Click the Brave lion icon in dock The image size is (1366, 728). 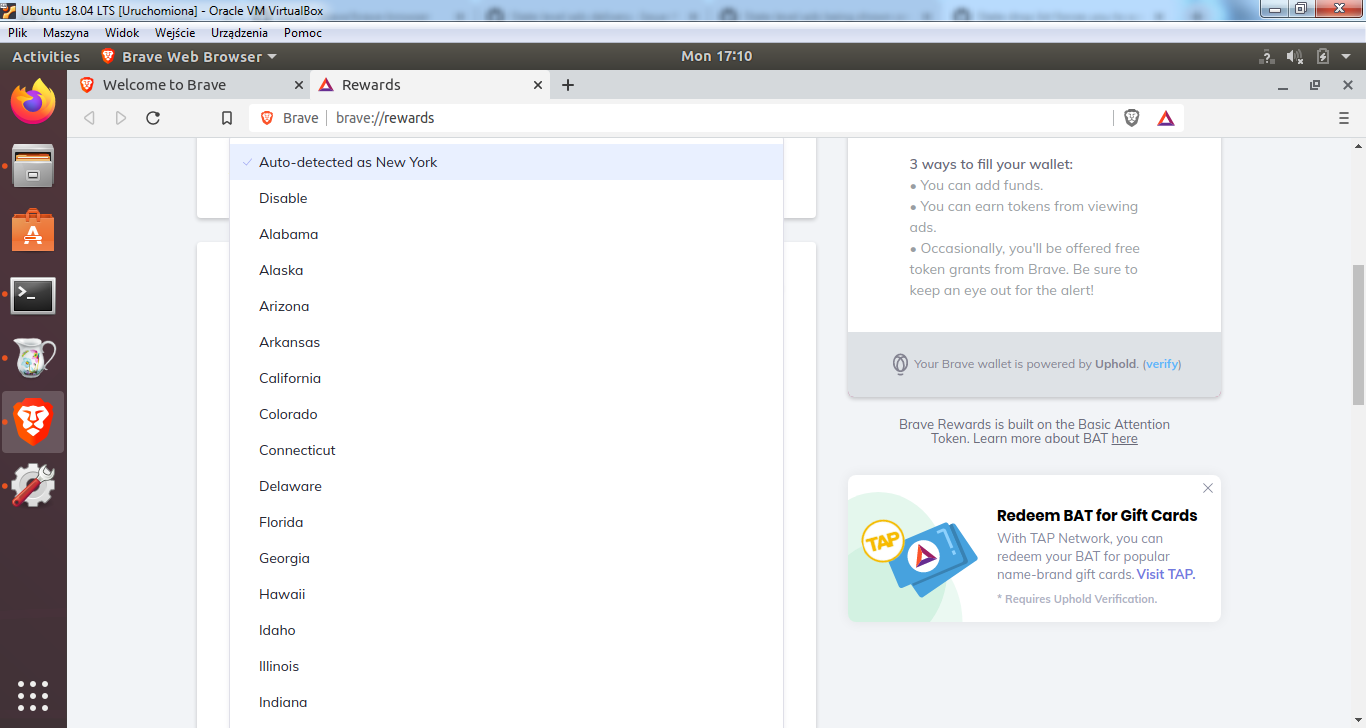pyautogui.click(x=33, y=422)
